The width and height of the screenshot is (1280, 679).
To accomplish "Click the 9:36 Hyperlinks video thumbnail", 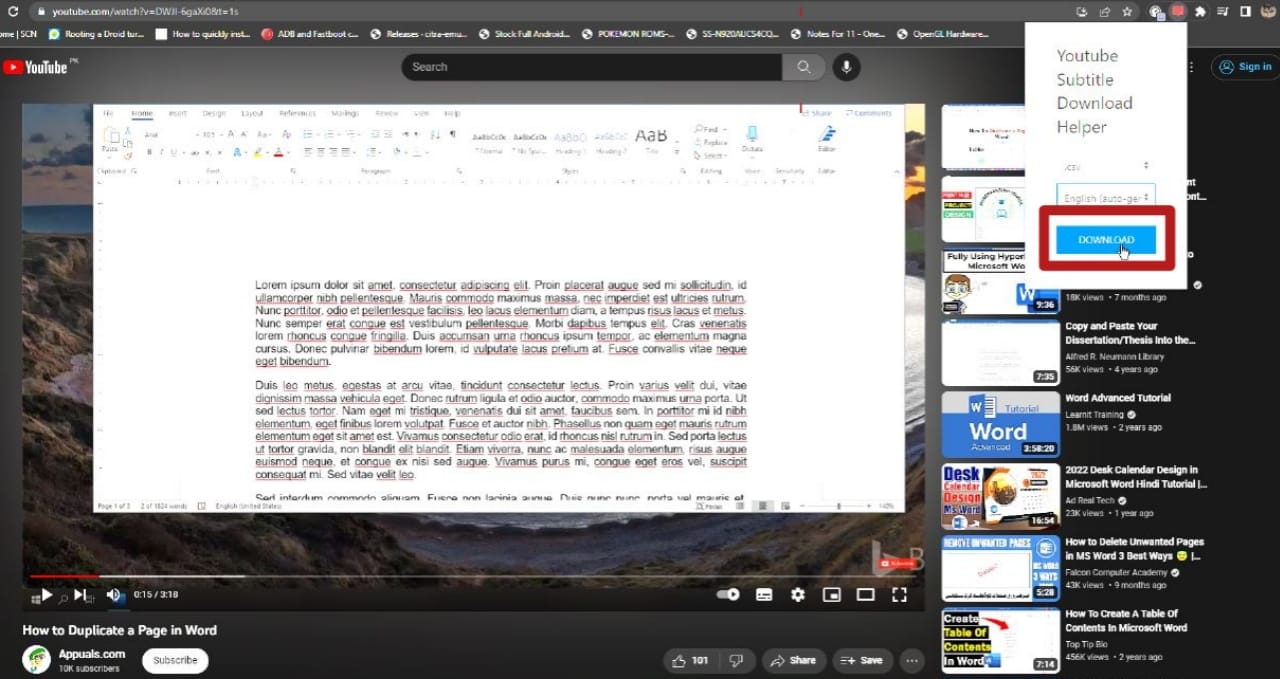I will 1001,281.
